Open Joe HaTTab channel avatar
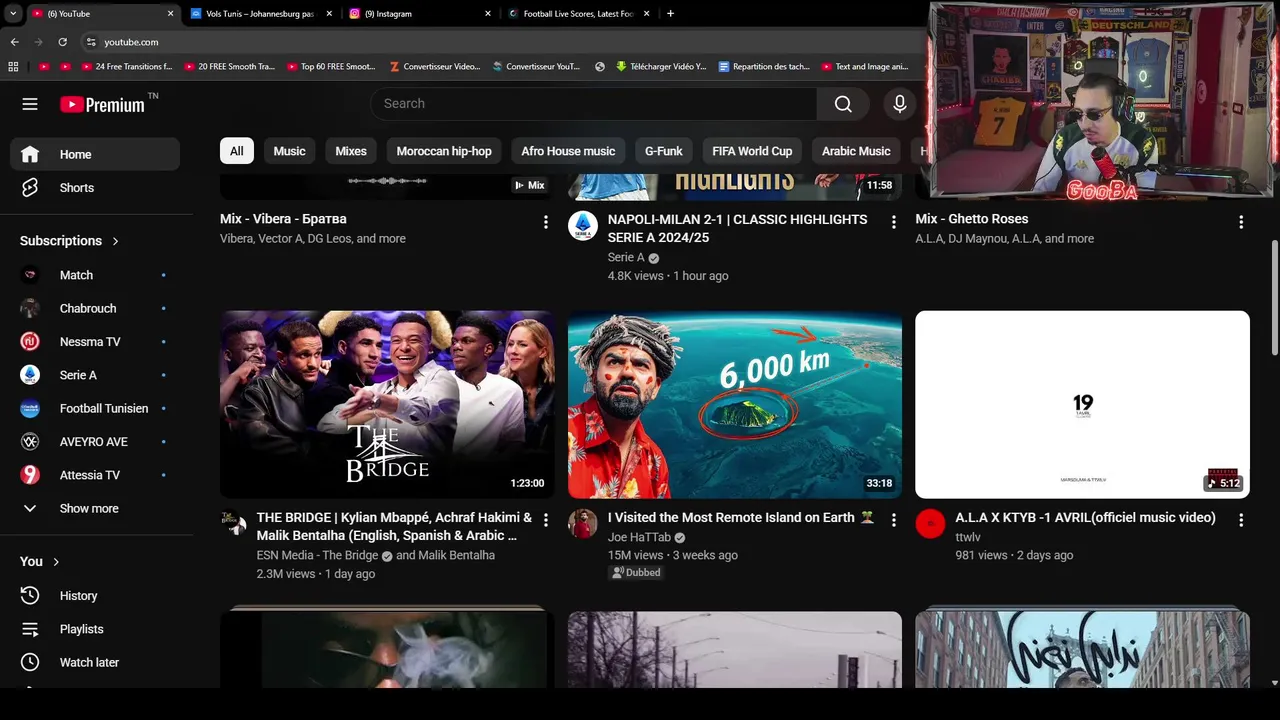 coord(583,524)
